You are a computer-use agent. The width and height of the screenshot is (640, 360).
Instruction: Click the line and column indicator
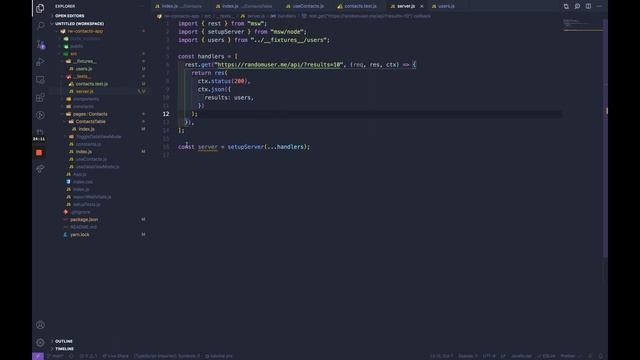[x=441, y=356]
